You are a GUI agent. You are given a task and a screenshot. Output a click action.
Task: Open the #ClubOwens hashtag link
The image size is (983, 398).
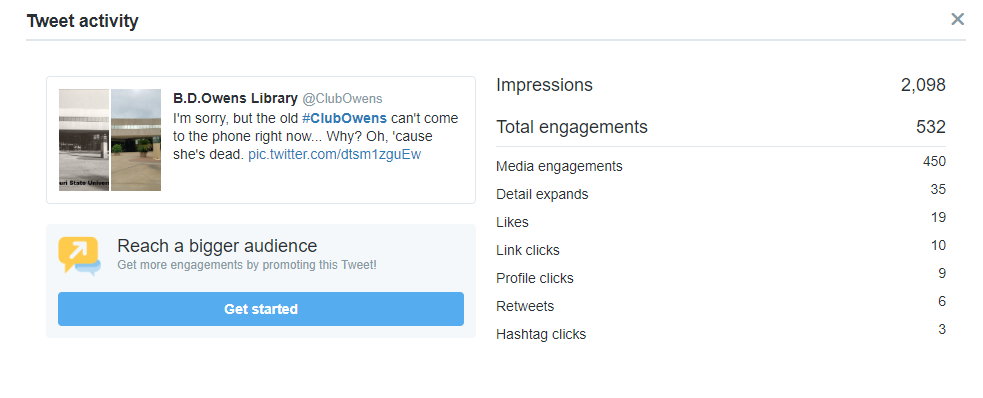pyautogui.click(x=344, y=118)
